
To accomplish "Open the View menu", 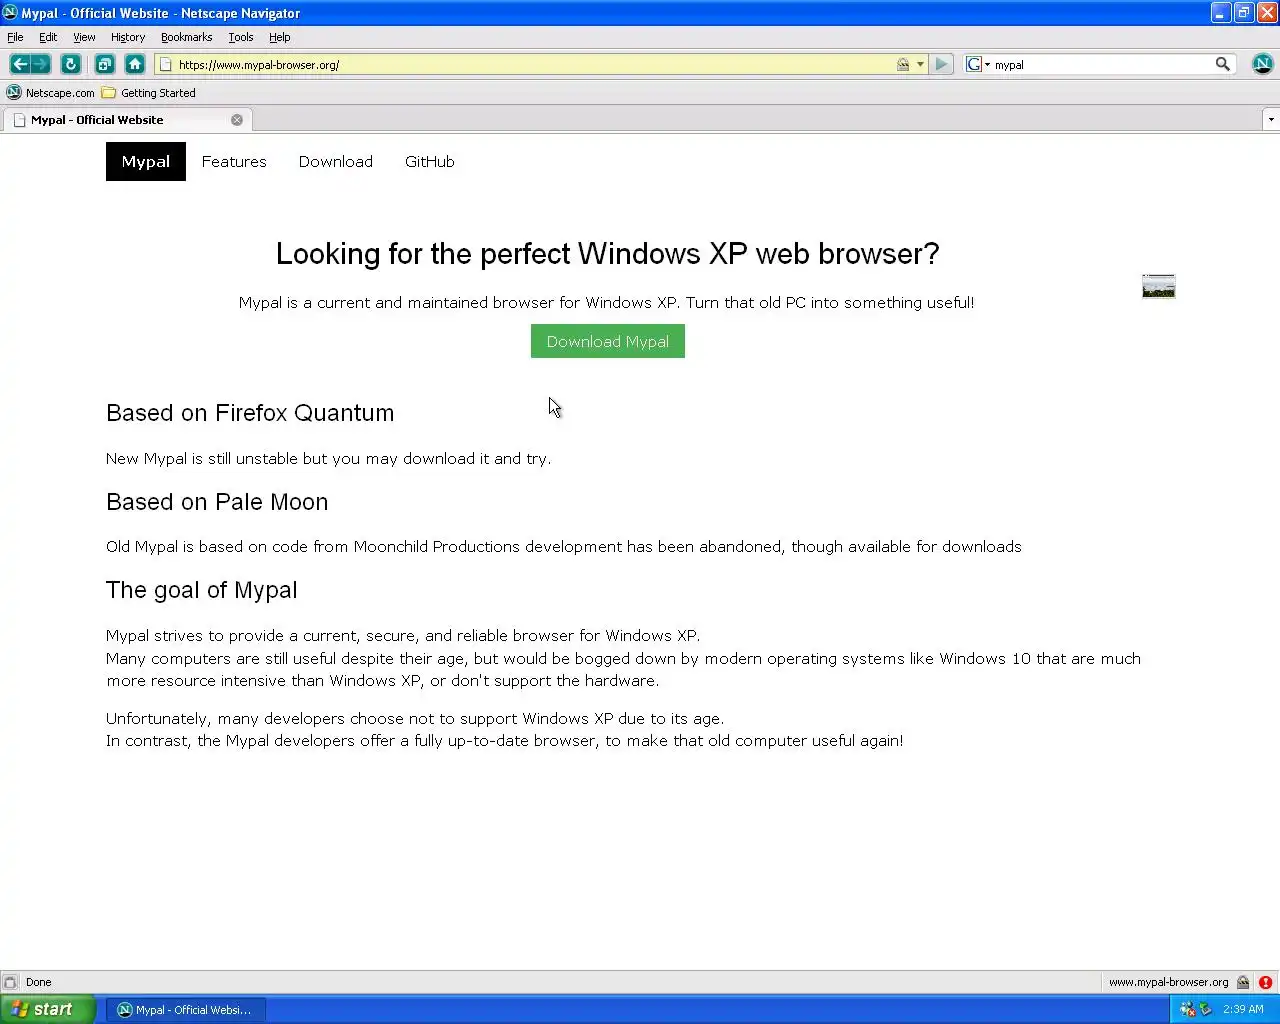I will click(84, 37).
